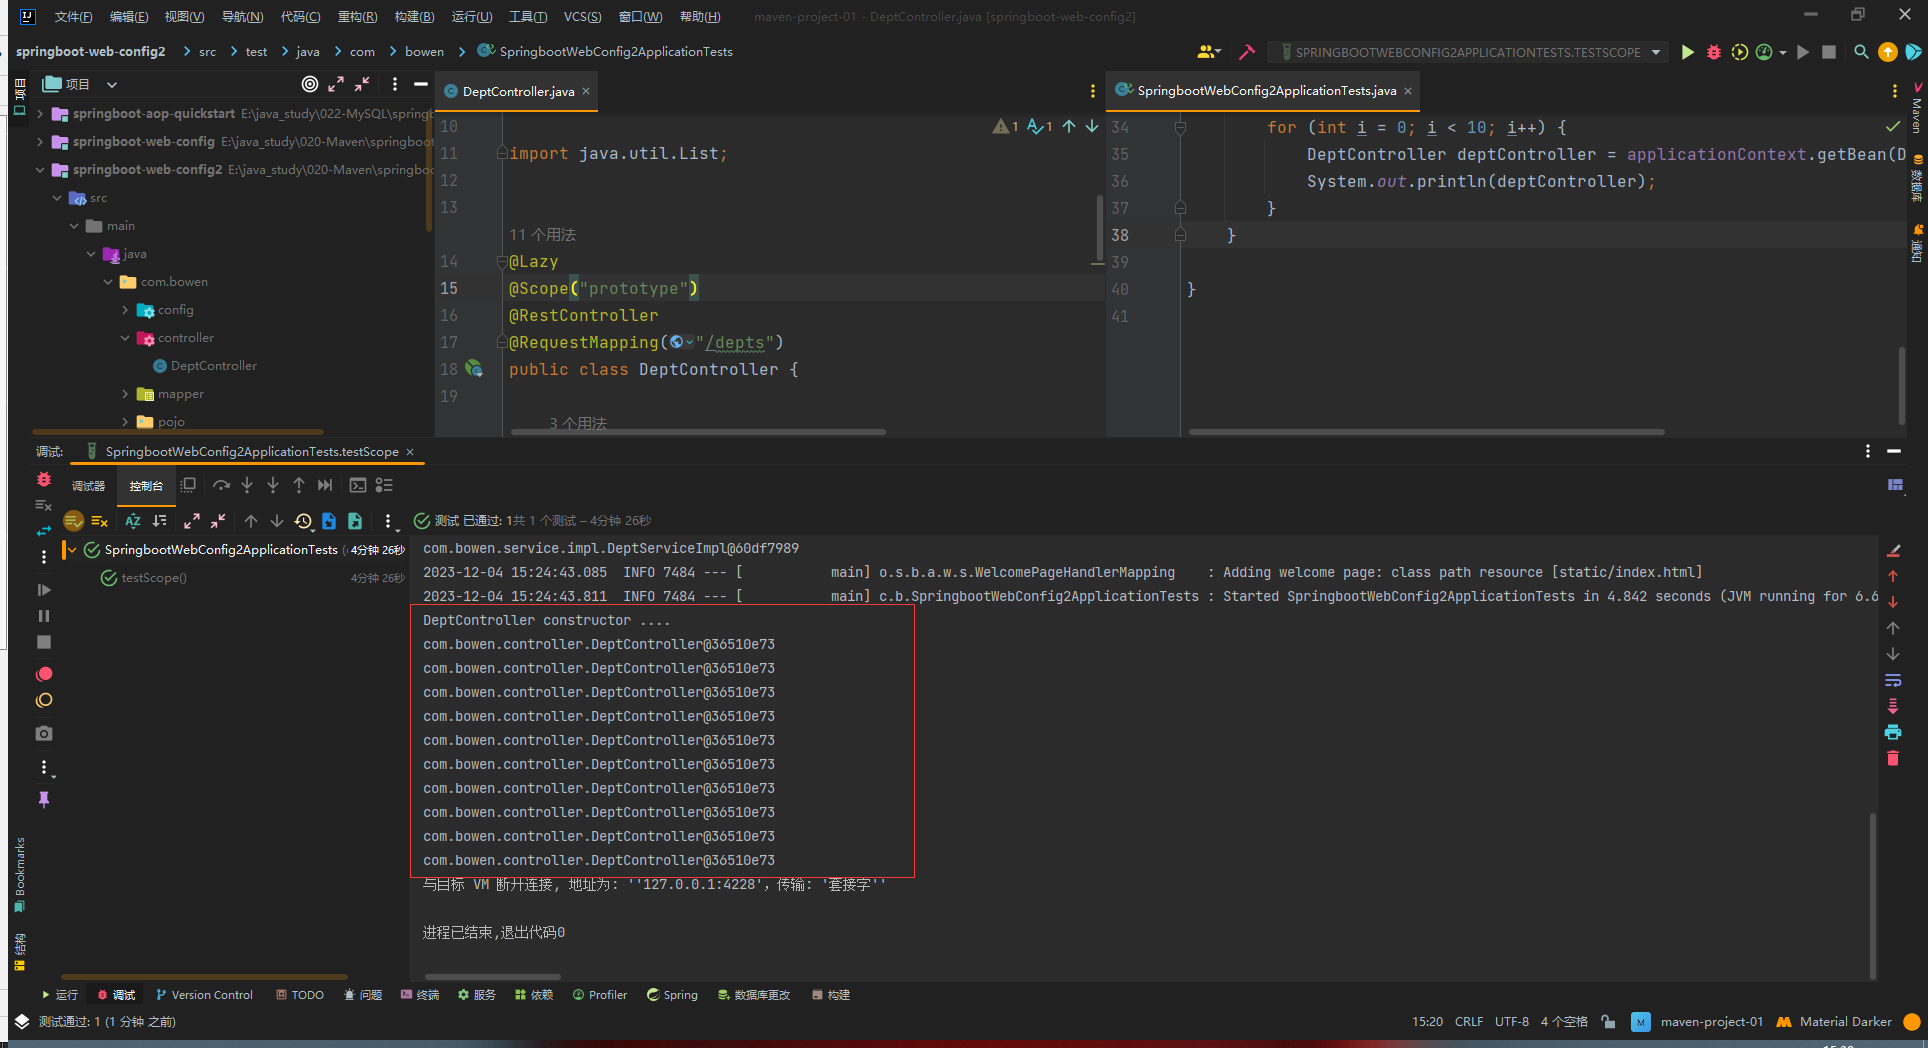
Task: Toggle Show Ignored tests filter
Action: tap(99, 521)
